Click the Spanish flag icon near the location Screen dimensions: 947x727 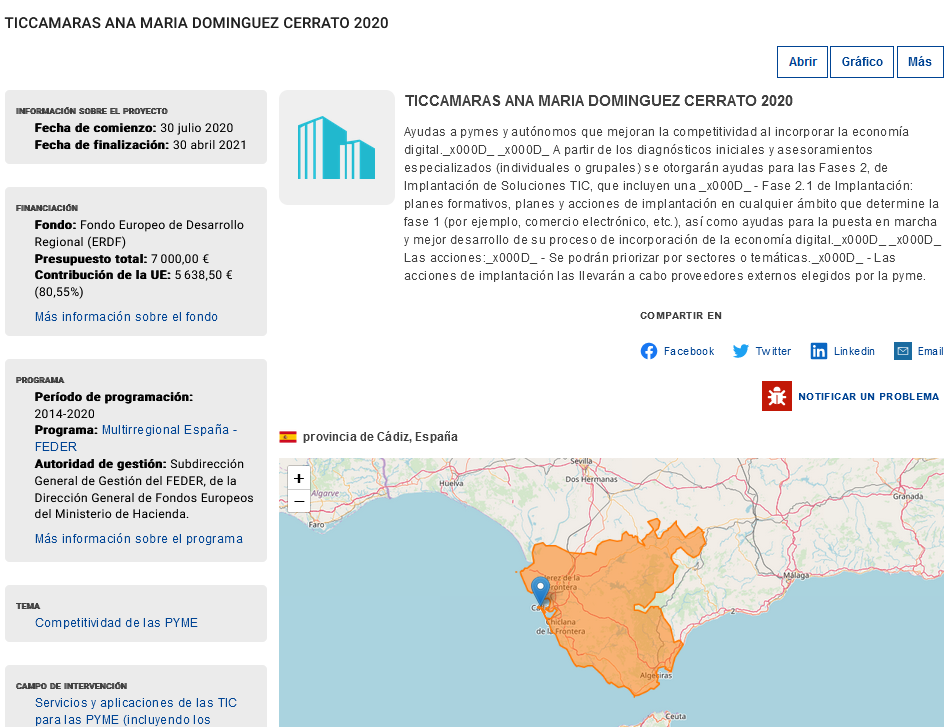288,436
